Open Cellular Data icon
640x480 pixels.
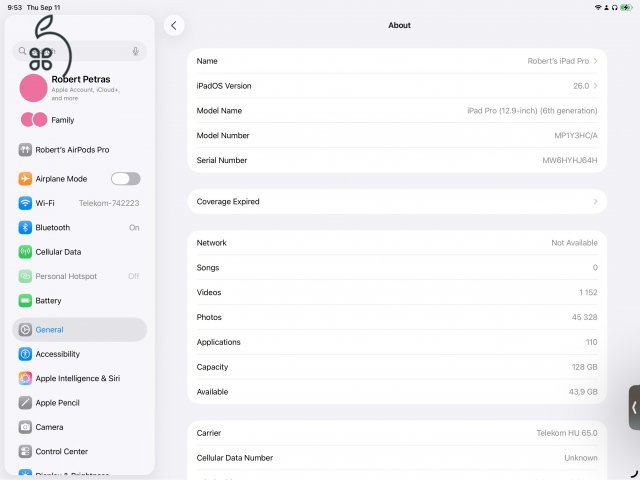[25, 252]
